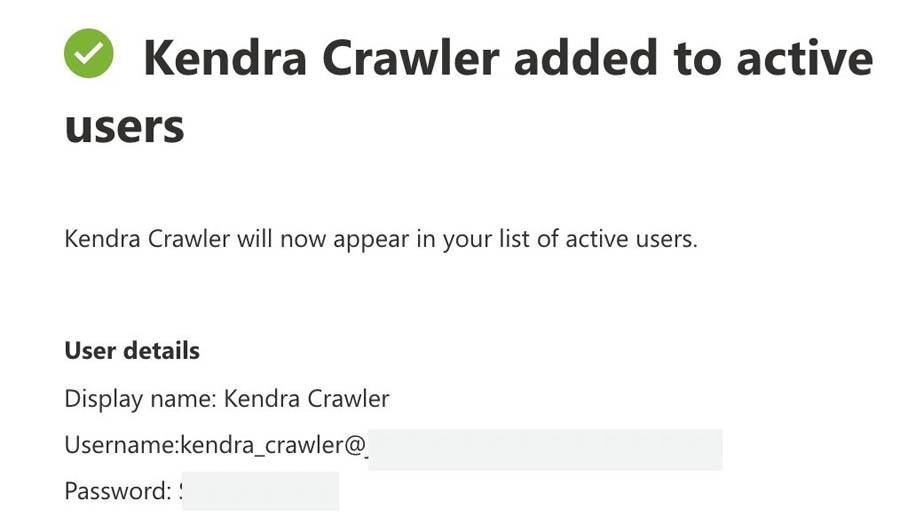900x517 pixels.
Task: Click the bold "users" title word
Action: 125,127
